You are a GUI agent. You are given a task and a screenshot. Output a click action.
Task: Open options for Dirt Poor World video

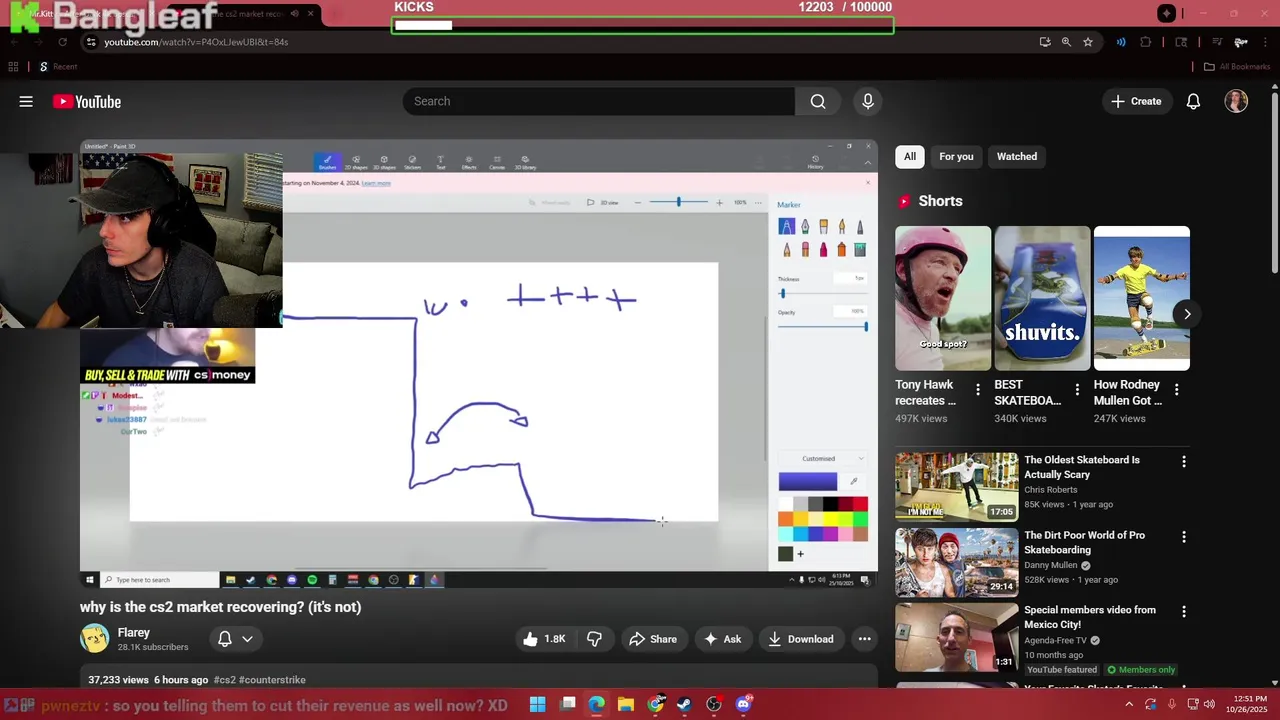tap(1184, 537)
